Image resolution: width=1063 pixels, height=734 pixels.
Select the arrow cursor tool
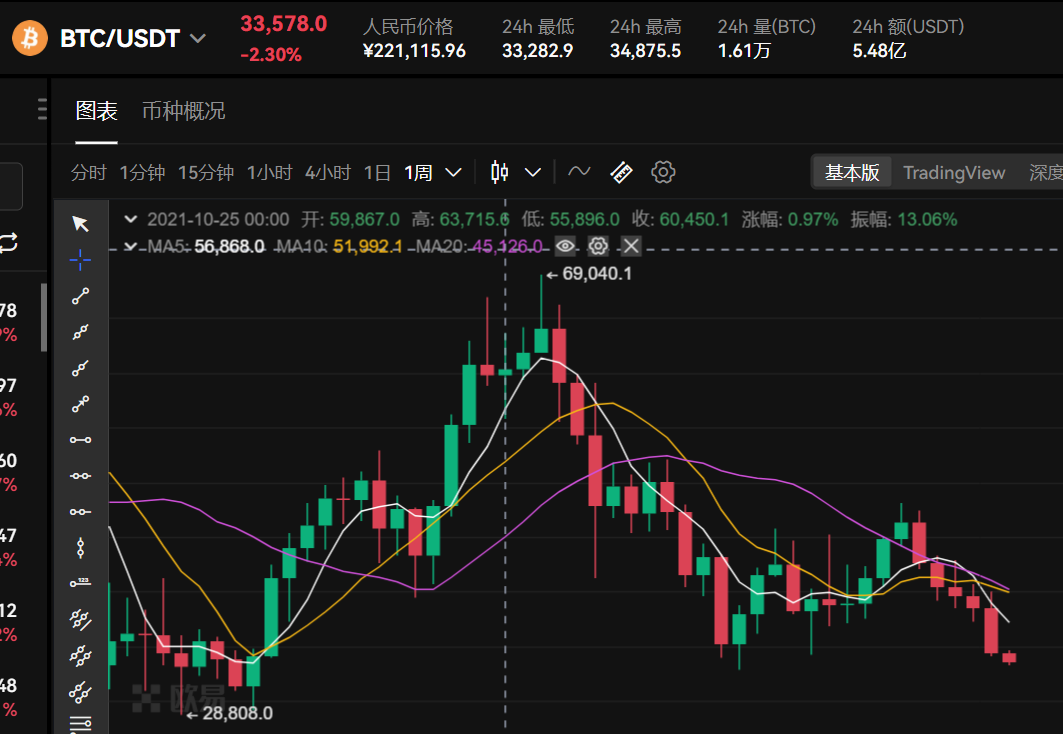coord(81,223)
